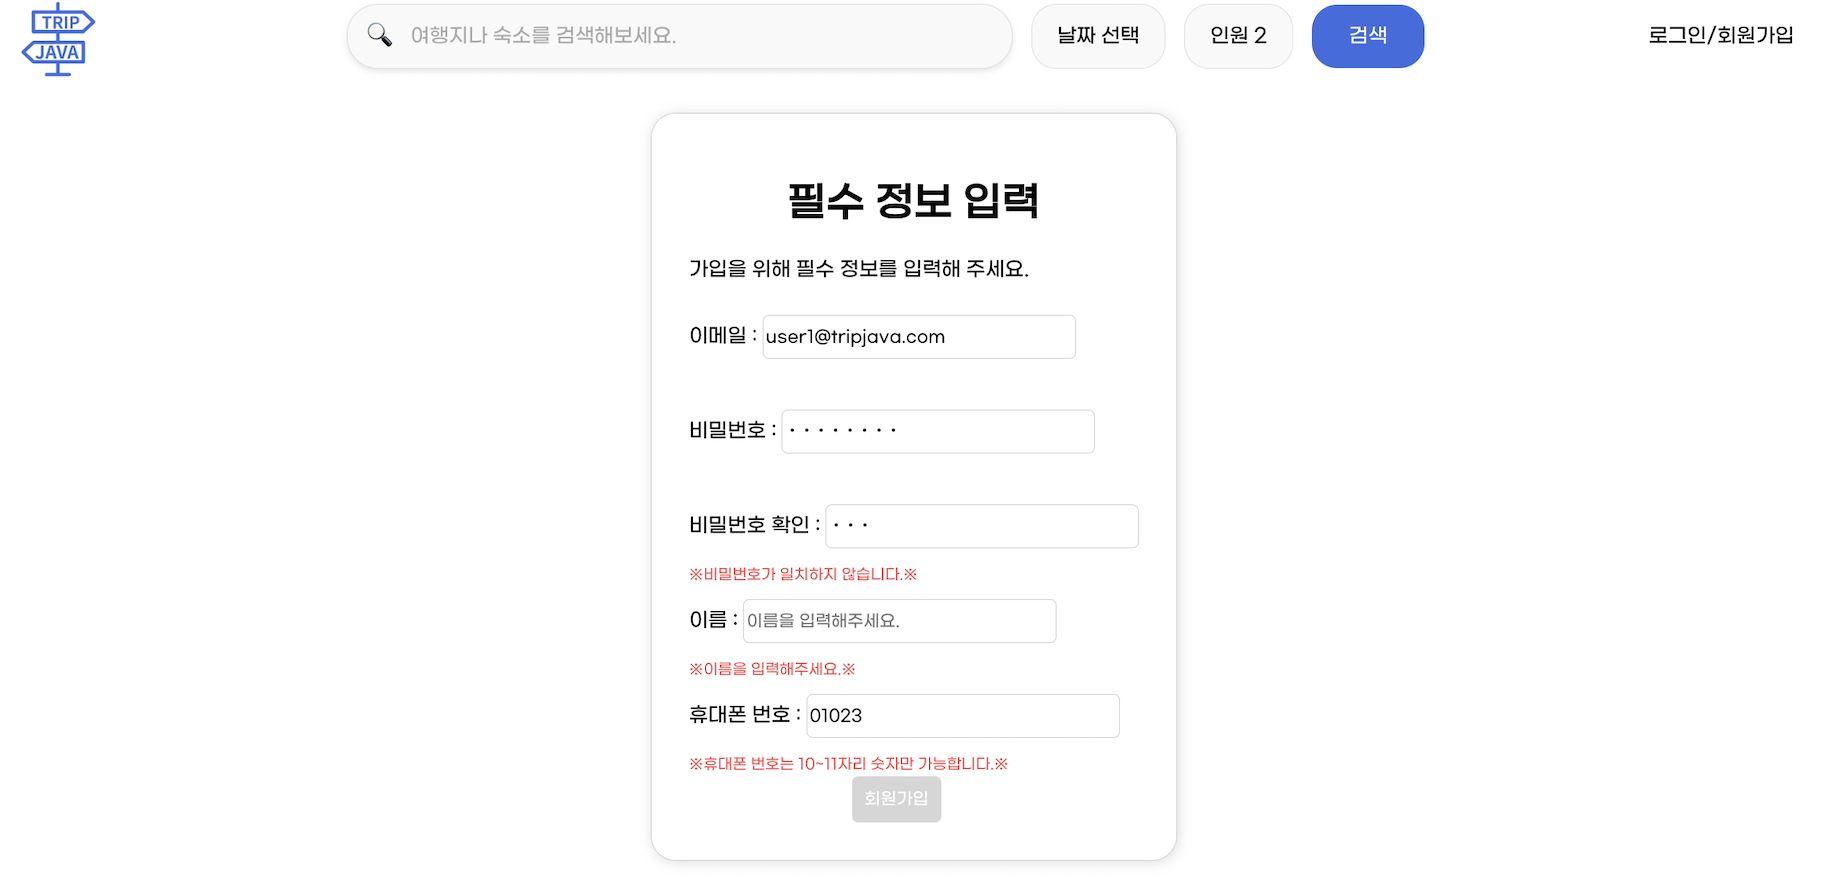Click the 이메일 input field
1826x892 pixels.
tap(919, 337)
